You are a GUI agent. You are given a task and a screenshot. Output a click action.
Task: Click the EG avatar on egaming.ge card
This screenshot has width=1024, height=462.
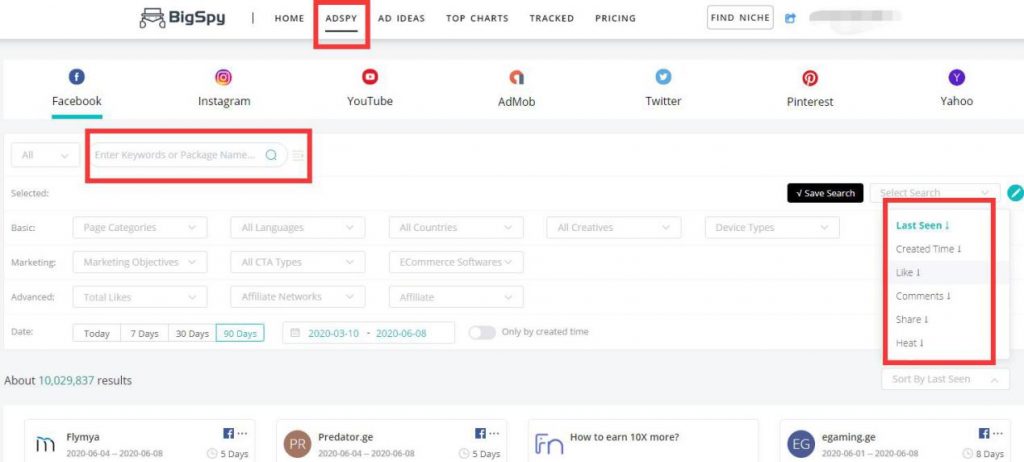tap(801, 444)
